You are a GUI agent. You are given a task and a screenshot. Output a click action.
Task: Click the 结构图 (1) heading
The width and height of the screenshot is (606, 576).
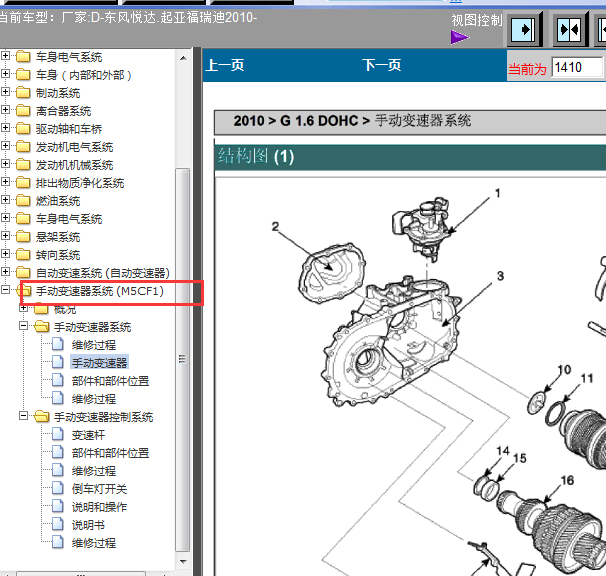point(256,157)
